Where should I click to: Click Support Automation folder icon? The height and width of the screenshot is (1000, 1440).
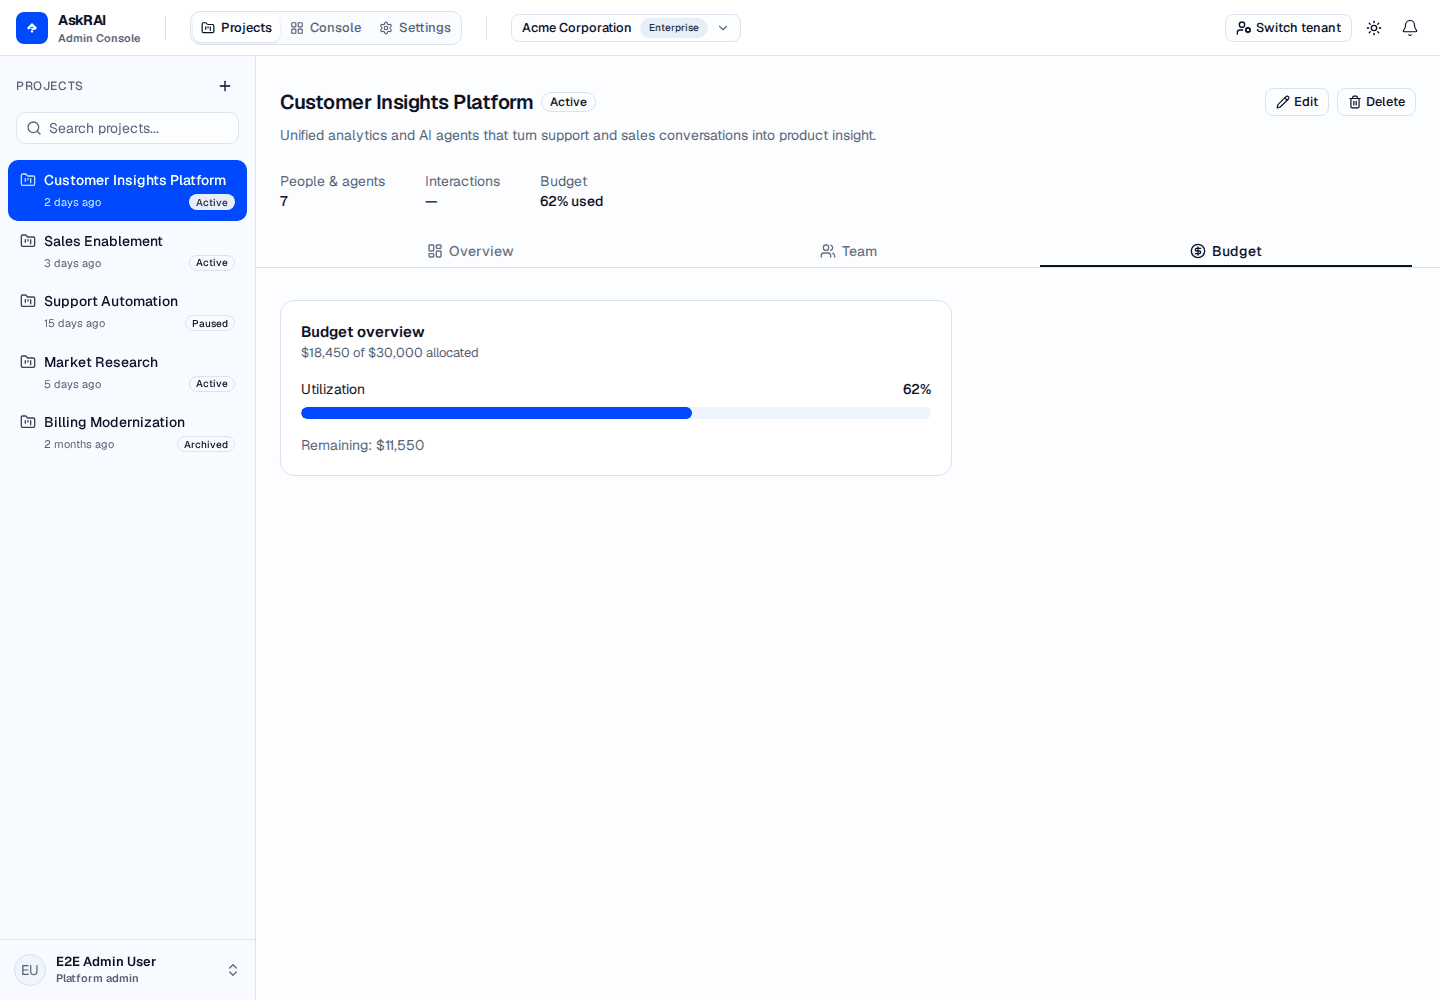(28, 301)
